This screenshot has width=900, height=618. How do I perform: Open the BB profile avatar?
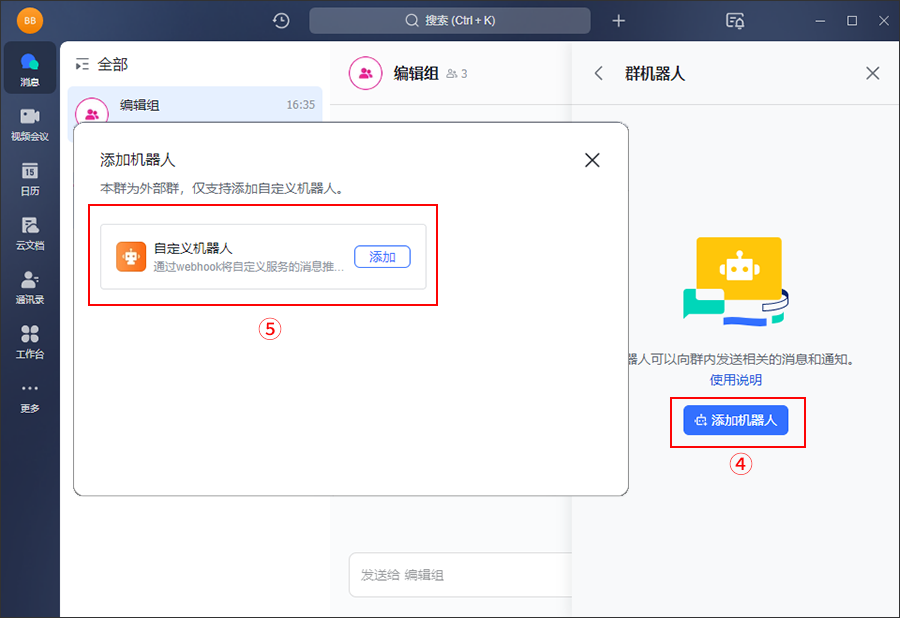coord(30,21)
